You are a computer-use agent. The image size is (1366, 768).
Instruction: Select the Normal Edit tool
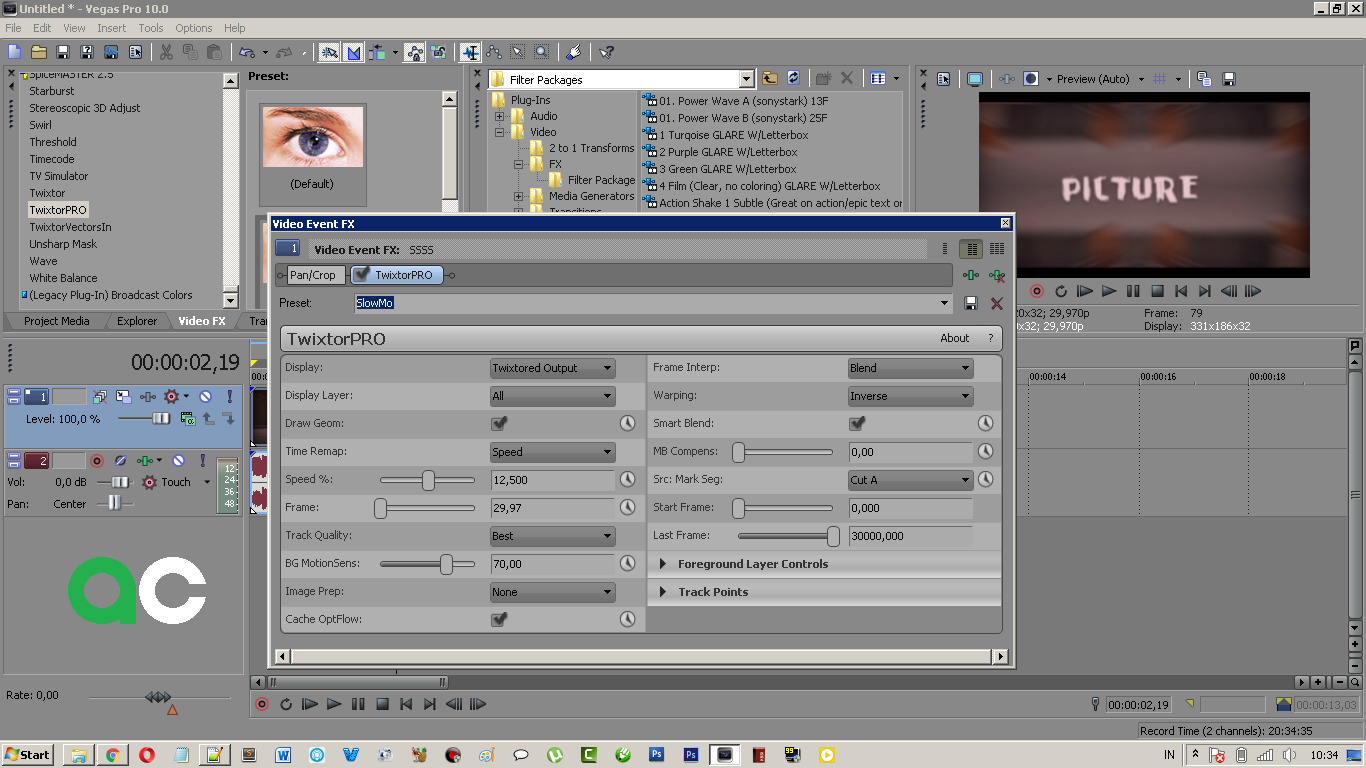pyautogui.click(x=469, y=52)
